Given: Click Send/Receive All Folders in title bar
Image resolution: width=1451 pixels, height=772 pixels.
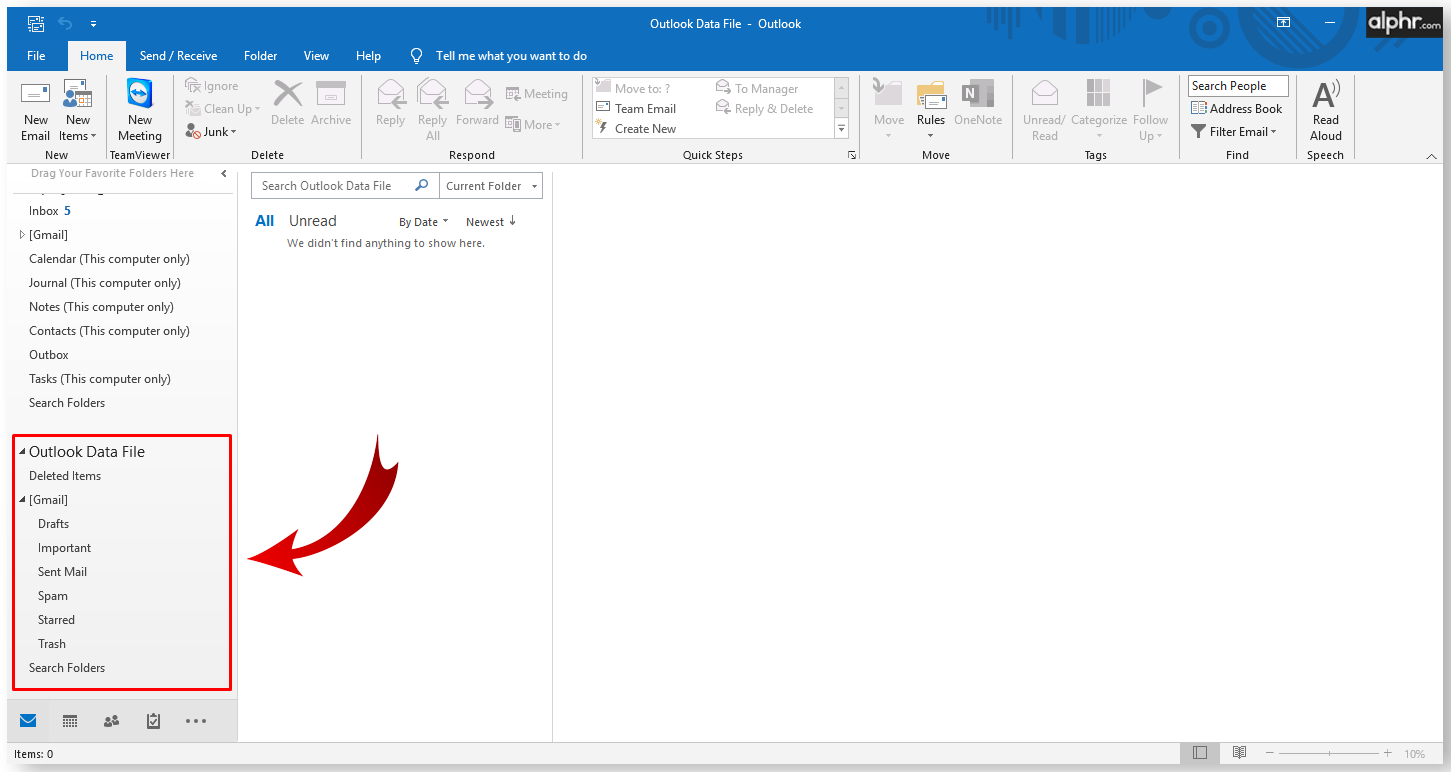Looking at the screenshot, I should pos(36,23).
